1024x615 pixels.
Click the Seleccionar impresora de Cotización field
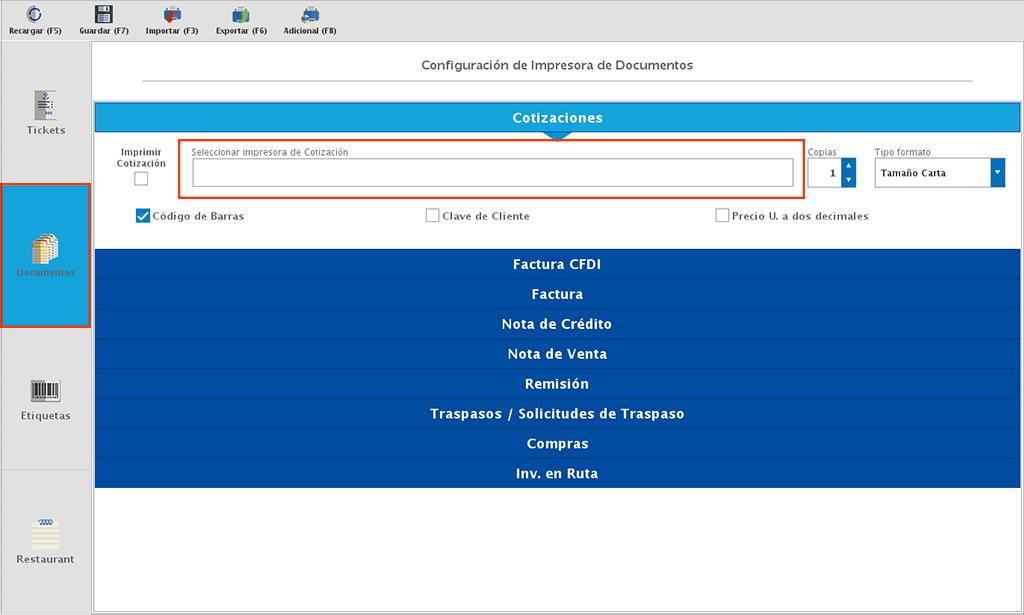[x=490, y=171]
